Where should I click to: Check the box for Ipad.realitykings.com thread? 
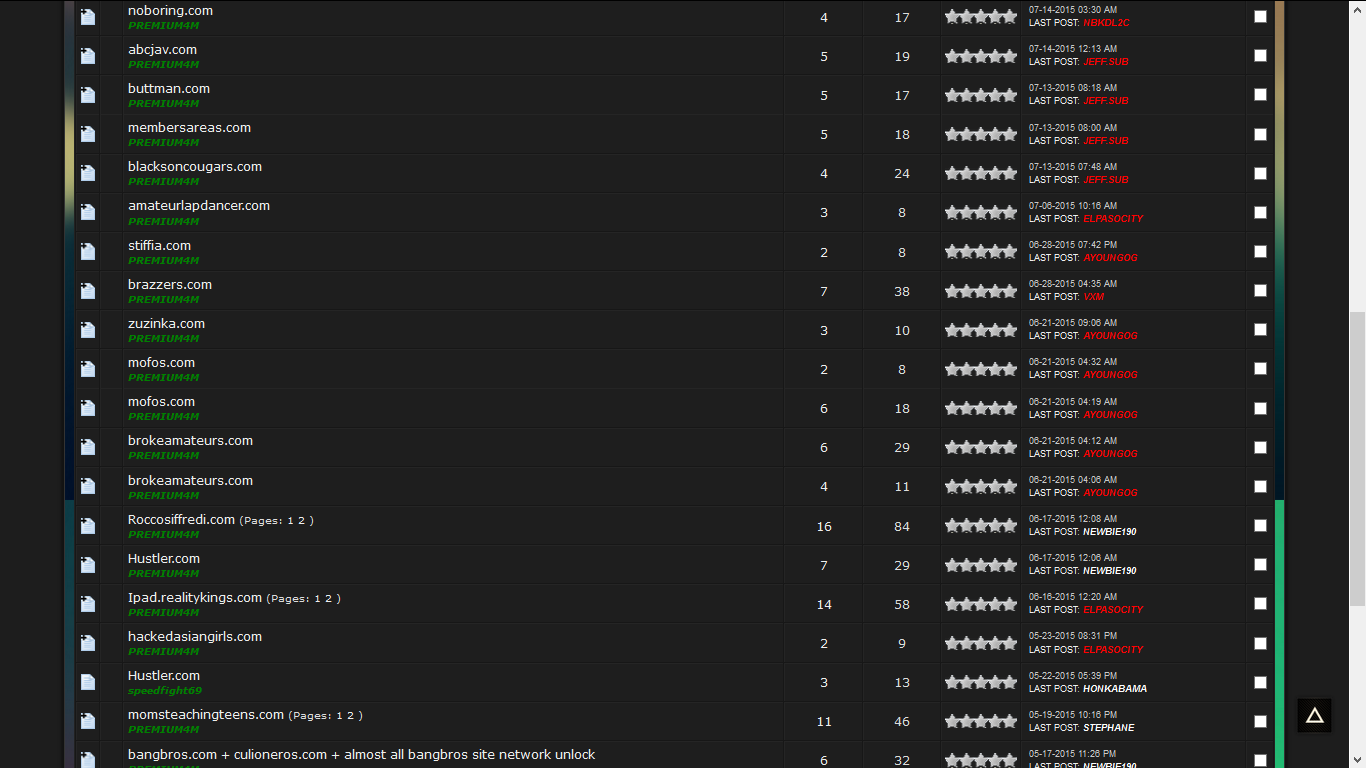coord(1260,604)
